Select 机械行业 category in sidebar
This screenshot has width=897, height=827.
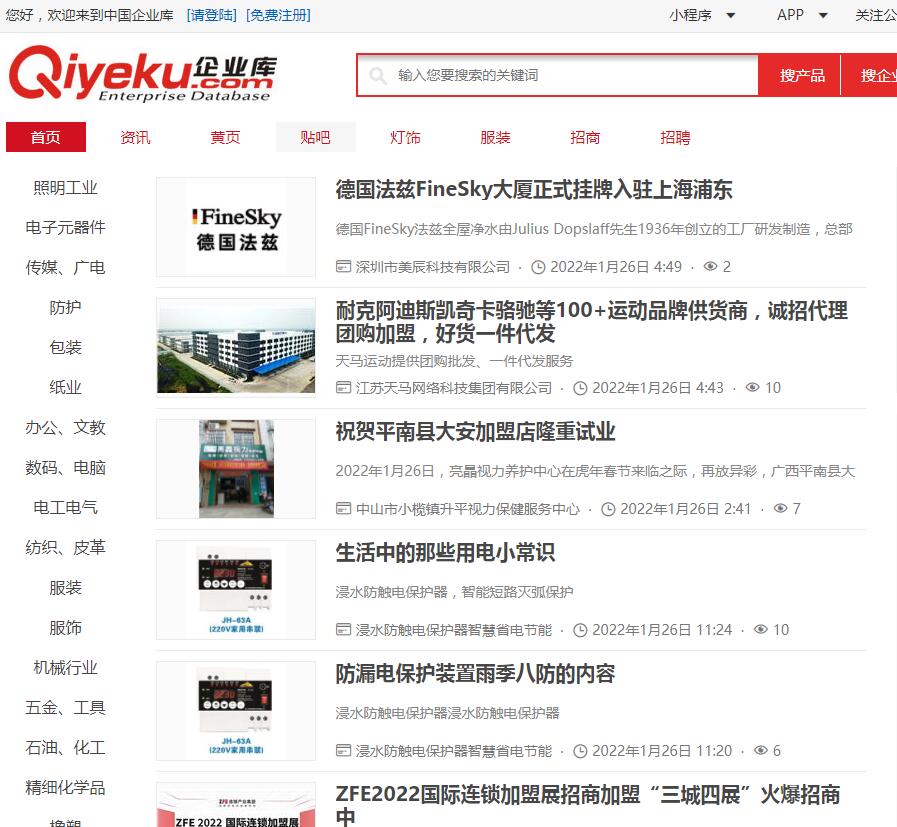tap(65, 668)
